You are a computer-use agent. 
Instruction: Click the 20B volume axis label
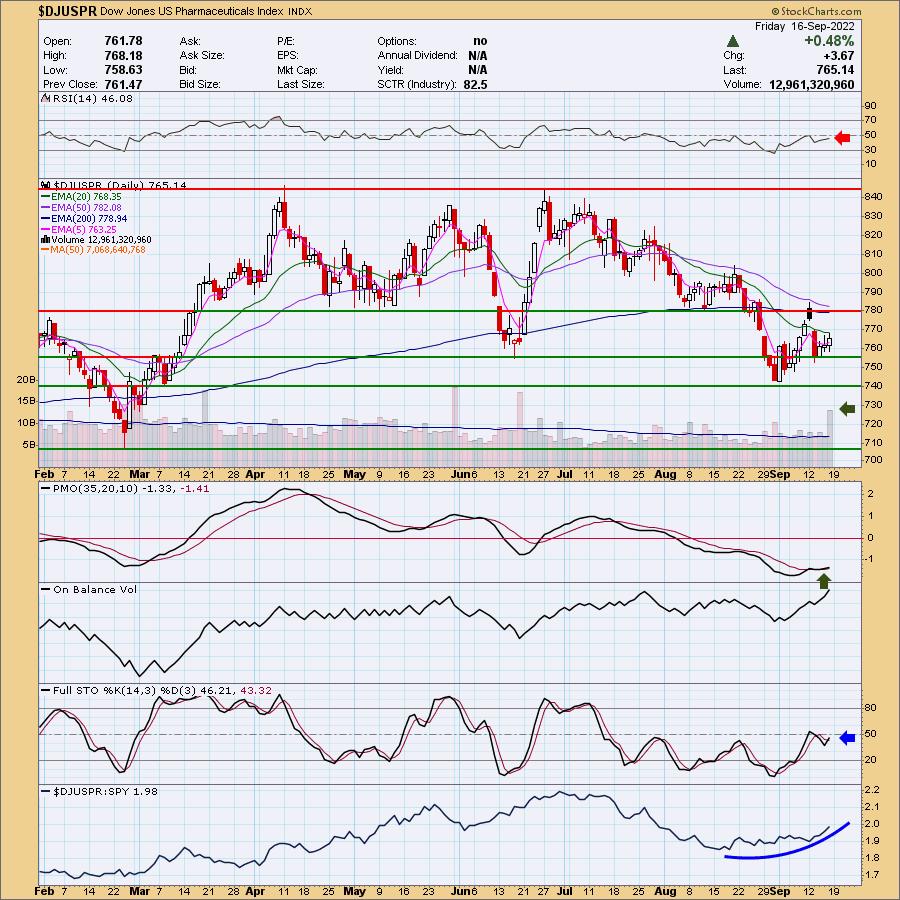[26, 379]
